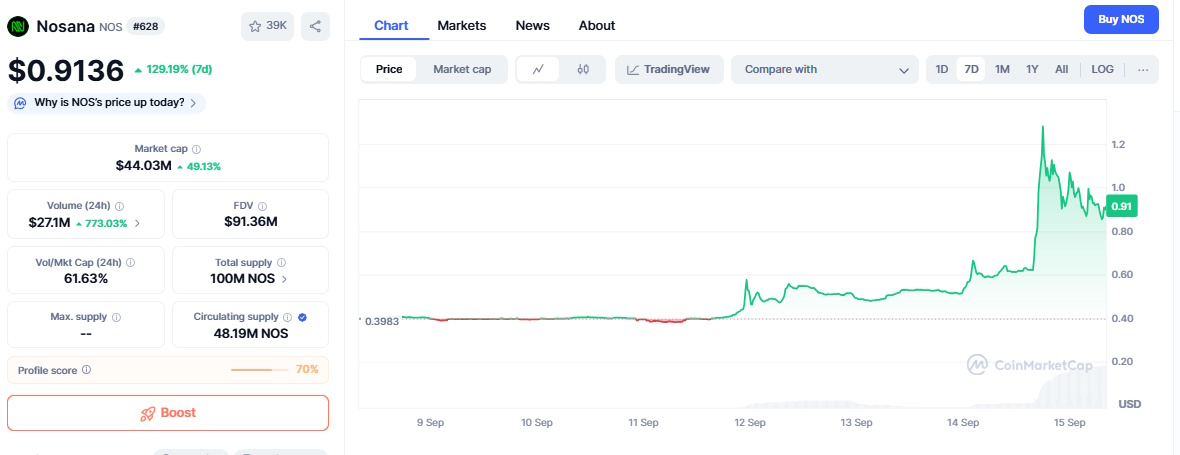This screenshot has width=1180, height=455.
Task: Open the News tab
Action: (x=532, y=26)
